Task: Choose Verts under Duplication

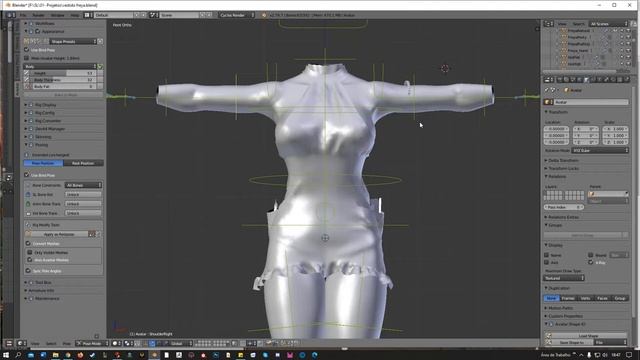Action: tap(585, 298)
